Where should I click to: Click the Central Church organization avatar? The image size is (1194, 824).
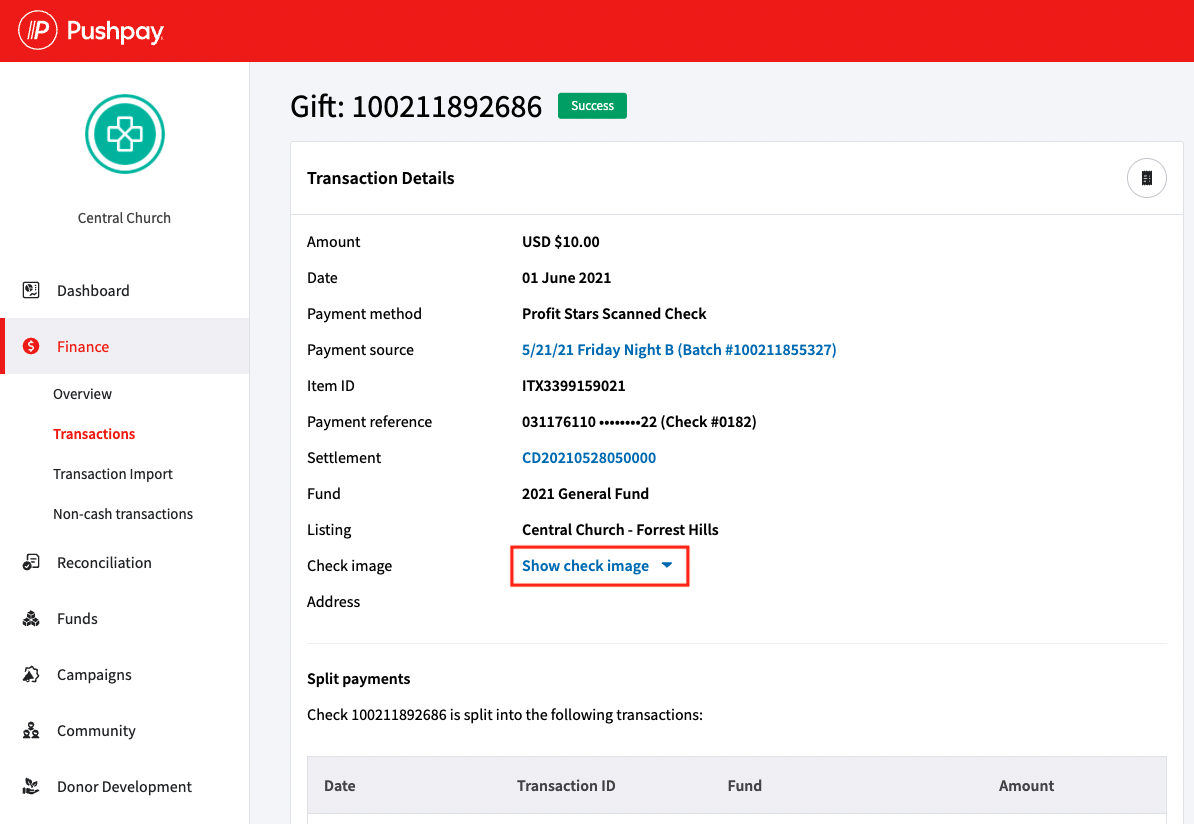click(124, 134)
